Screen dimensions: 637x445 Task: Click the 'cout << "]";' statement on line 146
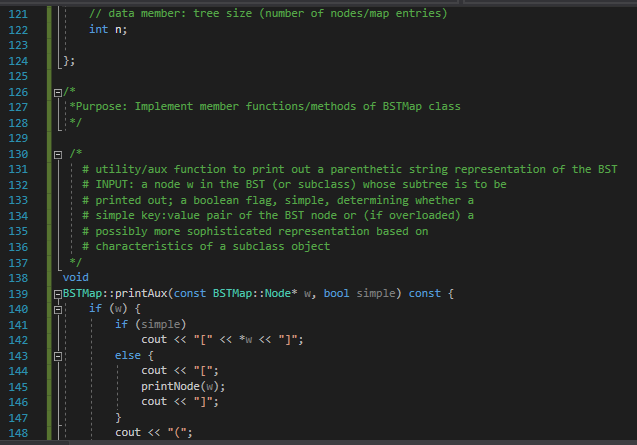180,402
